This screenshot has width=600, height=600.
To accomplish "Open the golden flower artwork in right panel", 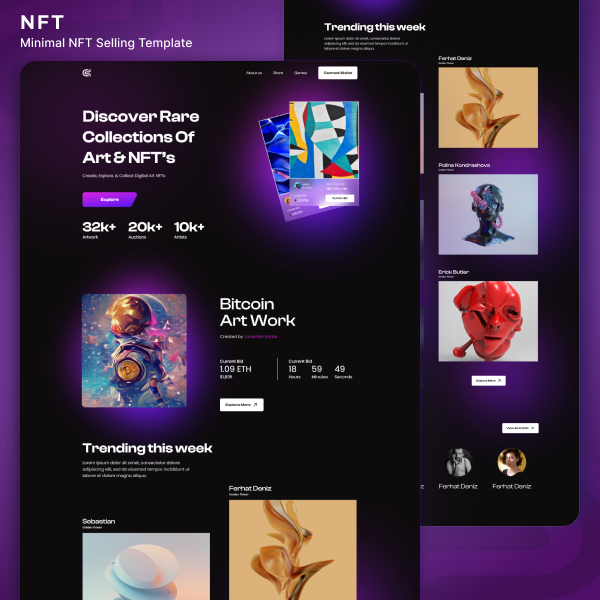I will pos(488,108).
